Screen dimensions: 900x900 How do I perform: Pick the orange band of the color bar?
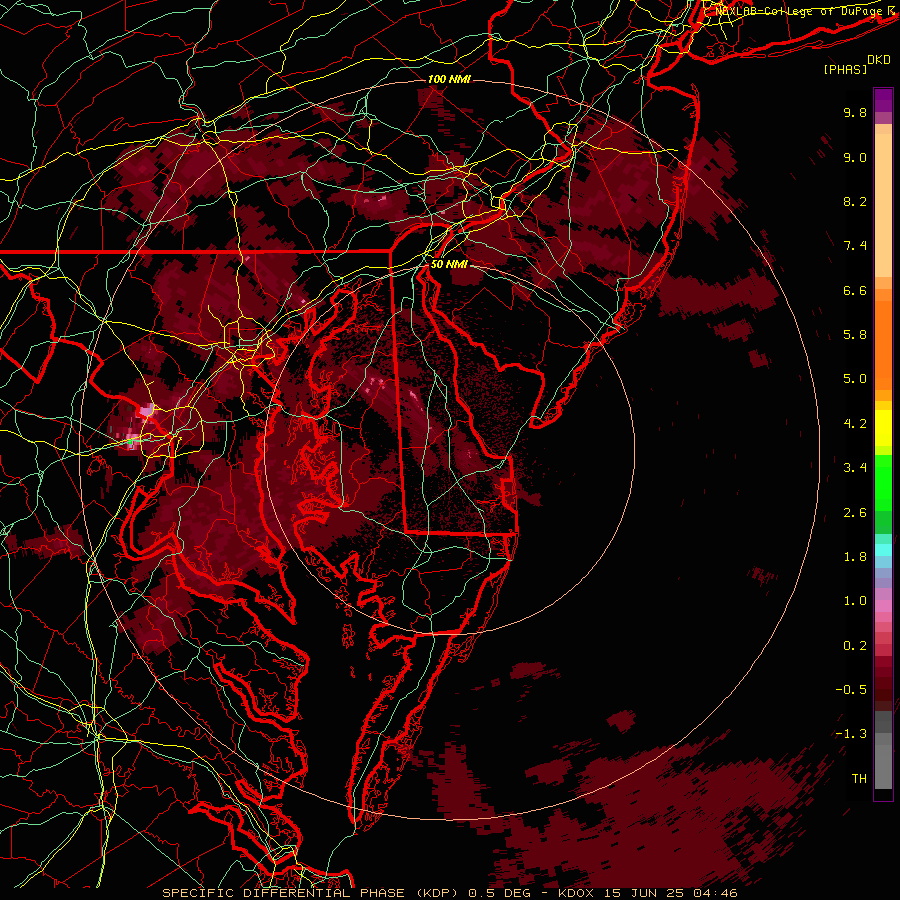pyautogui.click(x=883, y=344)
